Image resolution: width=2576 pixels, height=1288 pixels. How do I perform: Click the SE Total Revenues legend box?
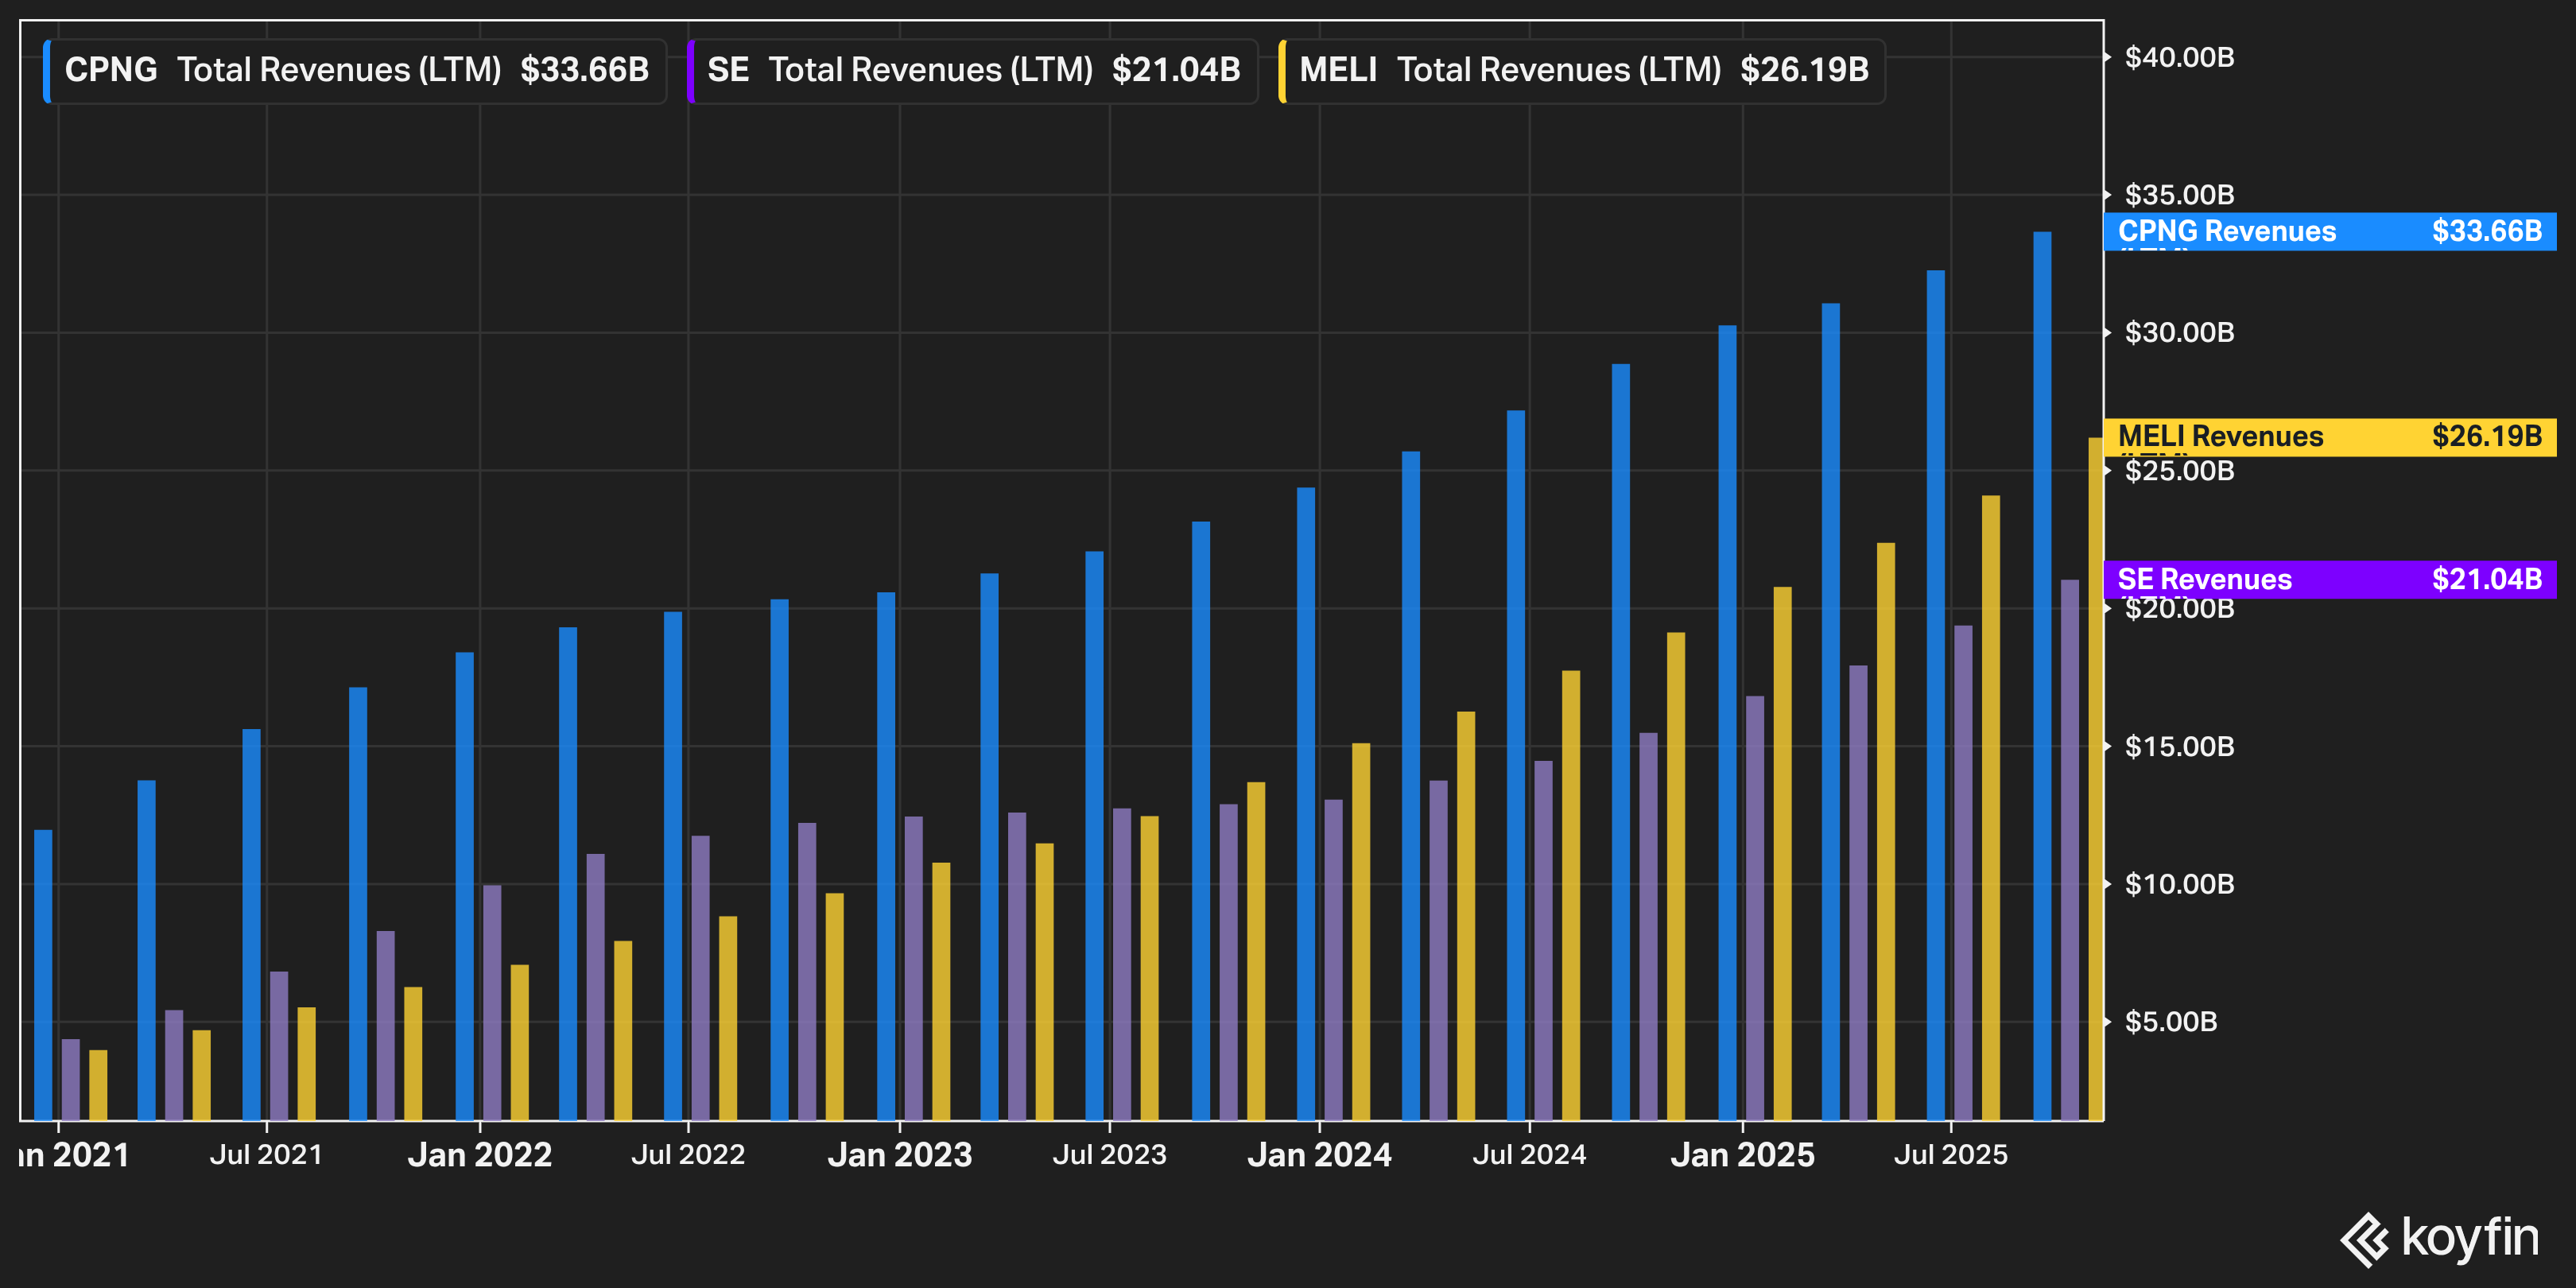974,71
